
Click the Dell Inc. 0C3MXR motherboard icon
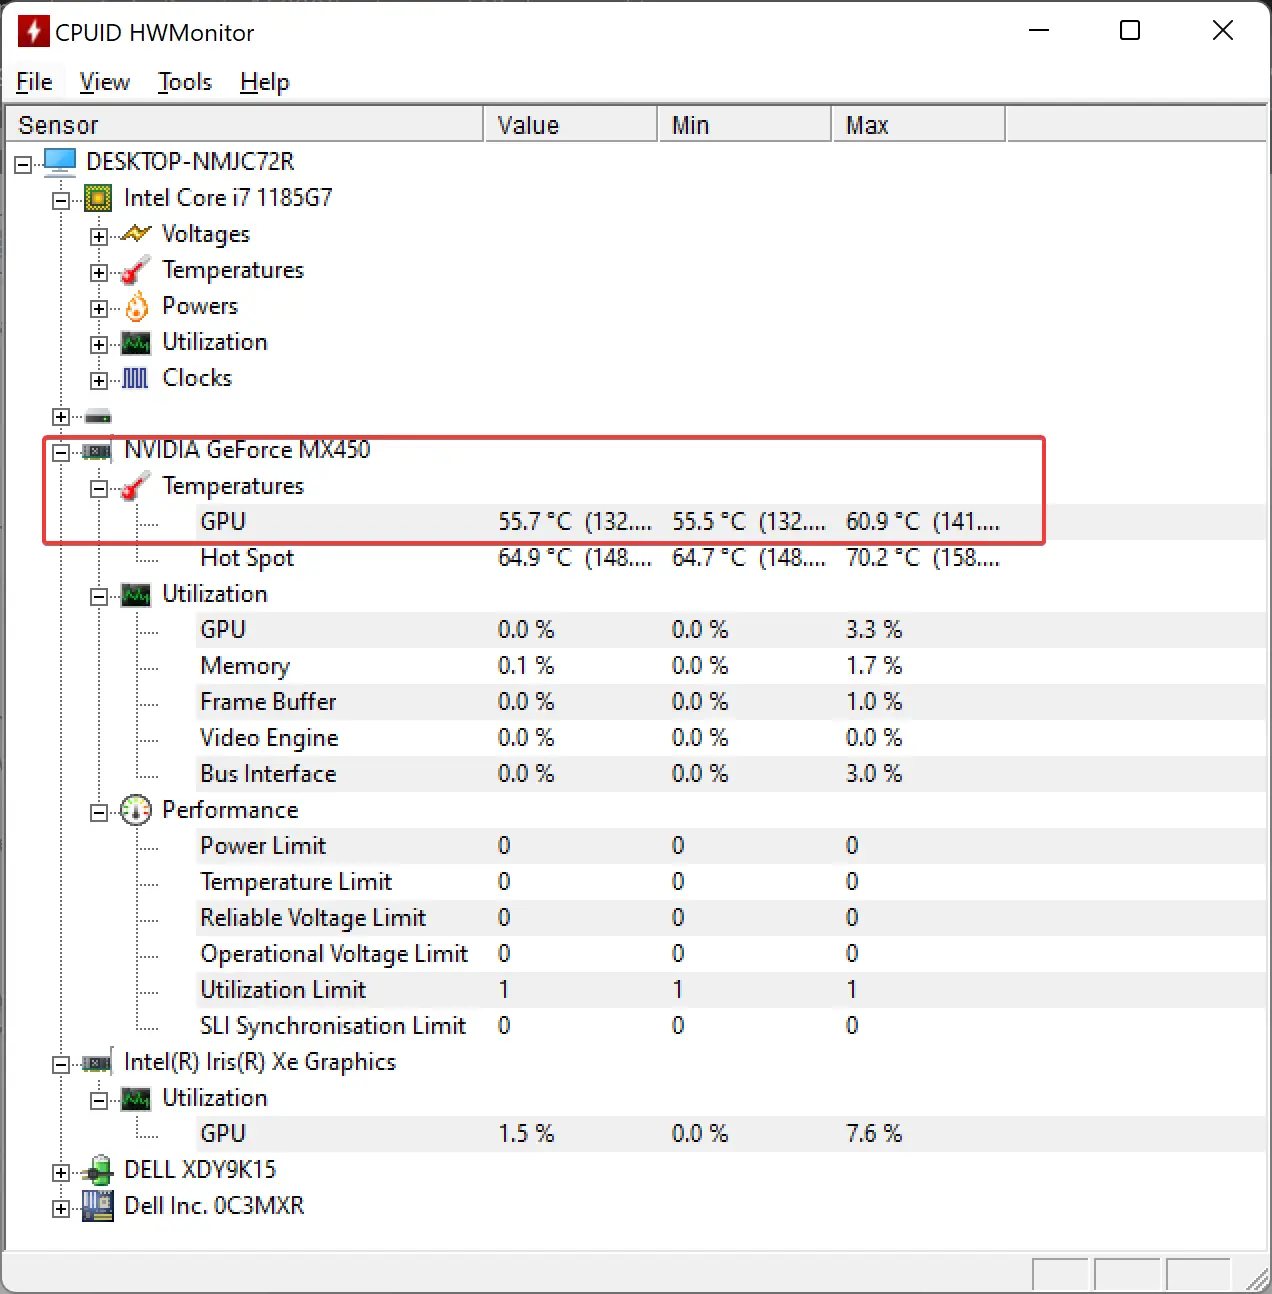[98, 1206]
